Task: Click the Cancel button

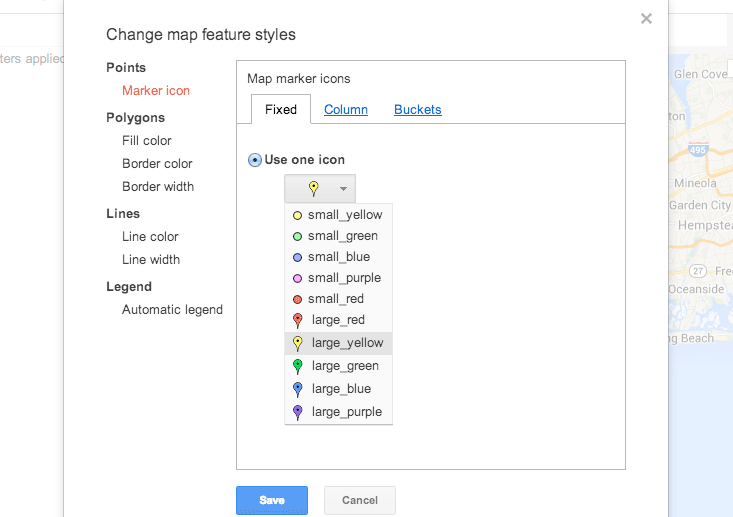Action: pyautogui.click(x=359, y=500)
